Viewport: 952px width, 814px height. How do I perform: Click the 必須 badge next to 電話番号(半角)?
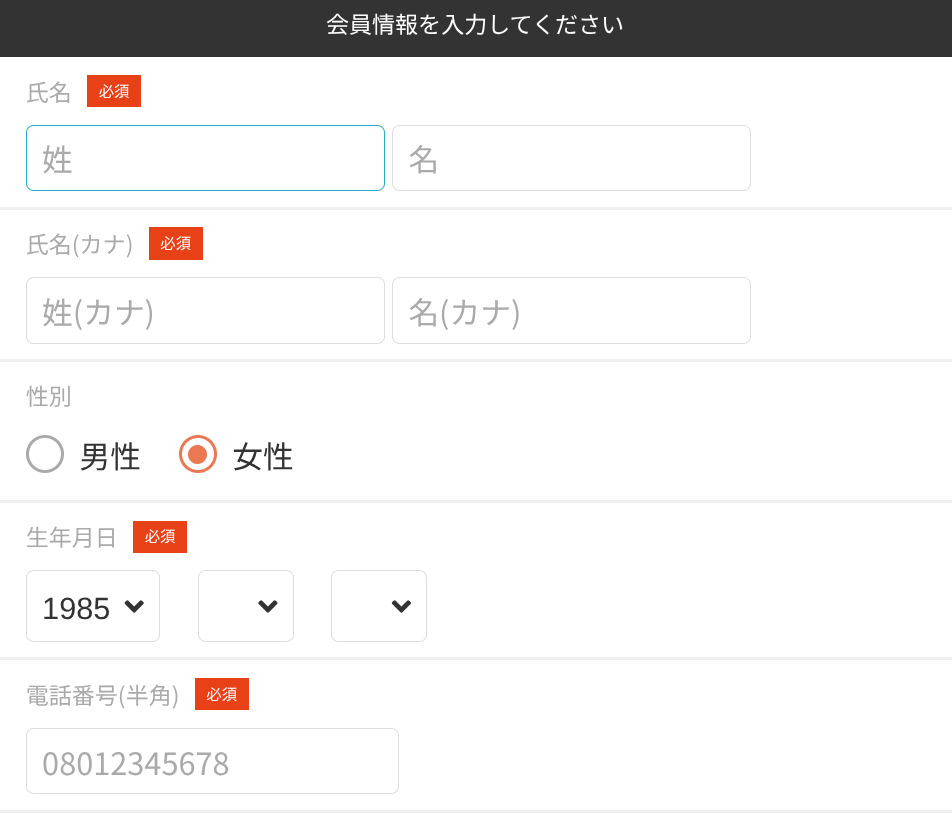[x=221, y=694]
